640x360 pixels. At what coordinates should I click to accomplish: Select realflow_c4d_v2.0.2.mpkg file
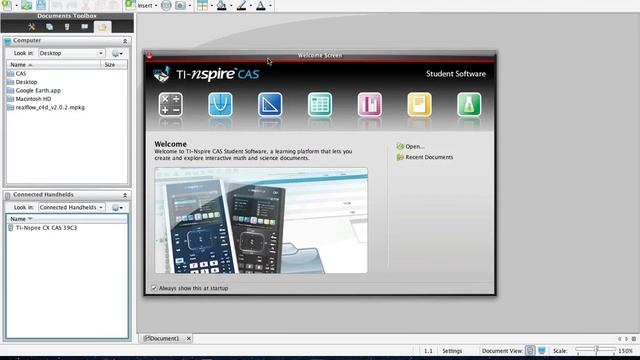46,107
